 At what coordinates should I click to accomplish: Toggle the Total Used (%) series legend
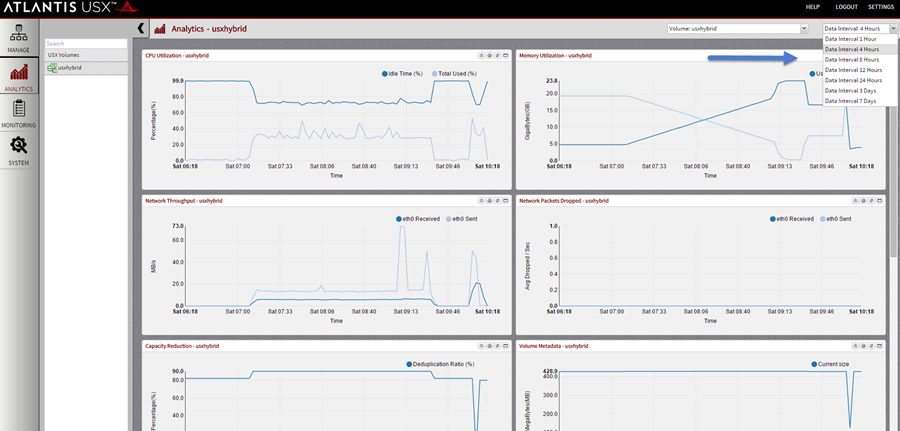pos(454,73)
